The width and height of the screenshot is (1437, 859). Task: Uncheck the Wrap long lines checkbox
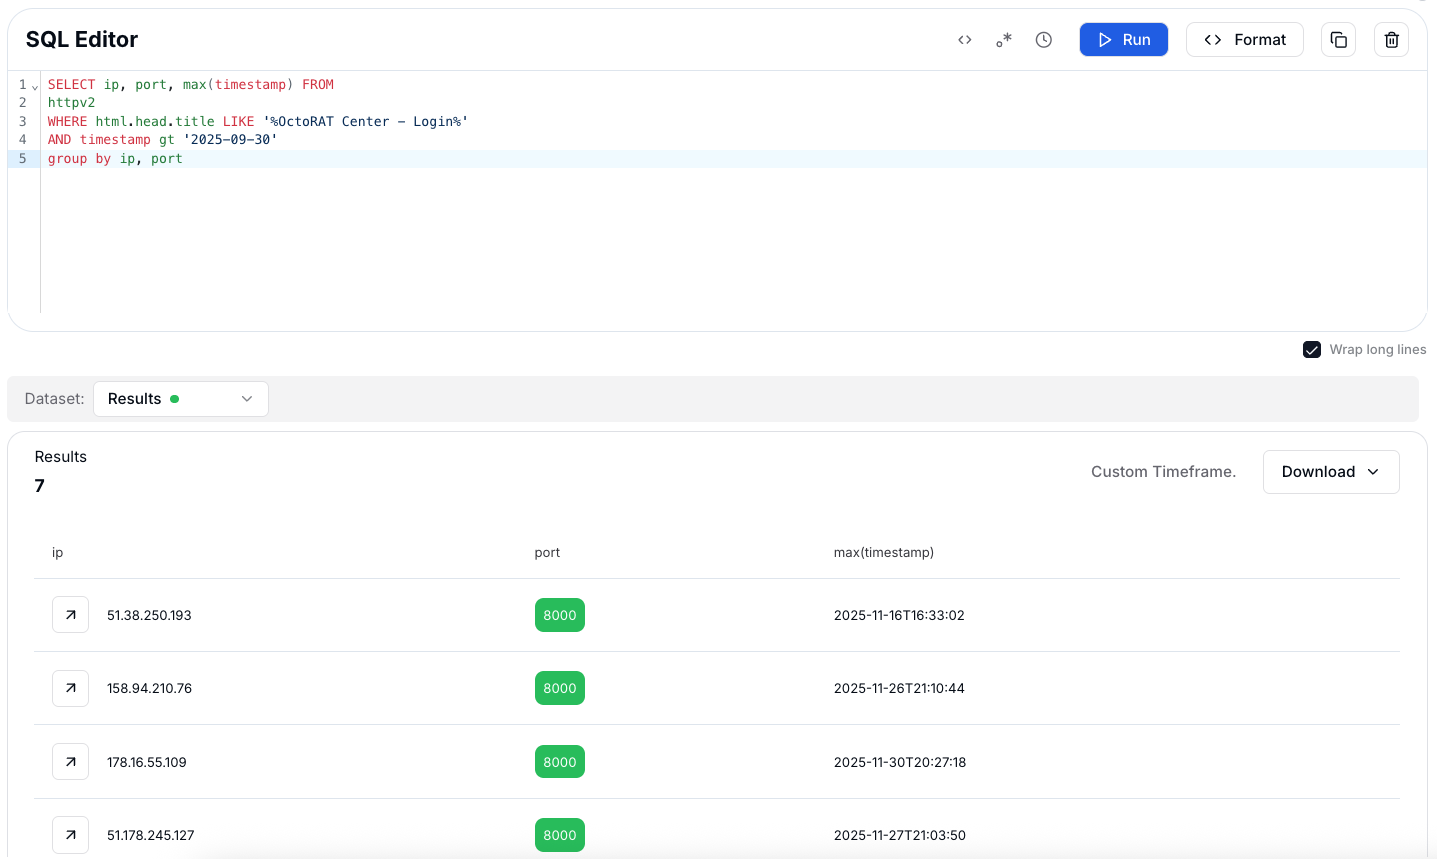1312,349
